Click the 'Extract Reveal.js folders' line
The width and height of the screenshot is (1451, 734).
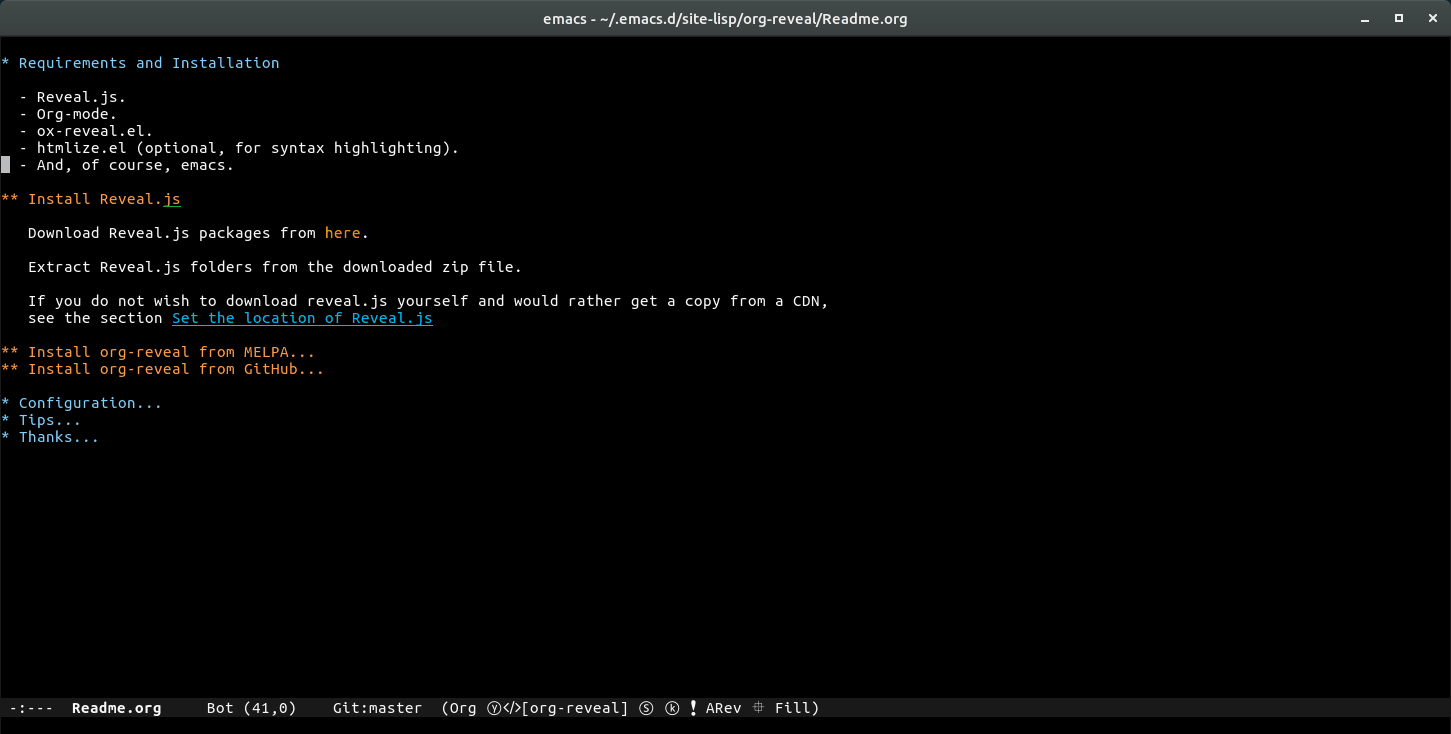[275, 267]
